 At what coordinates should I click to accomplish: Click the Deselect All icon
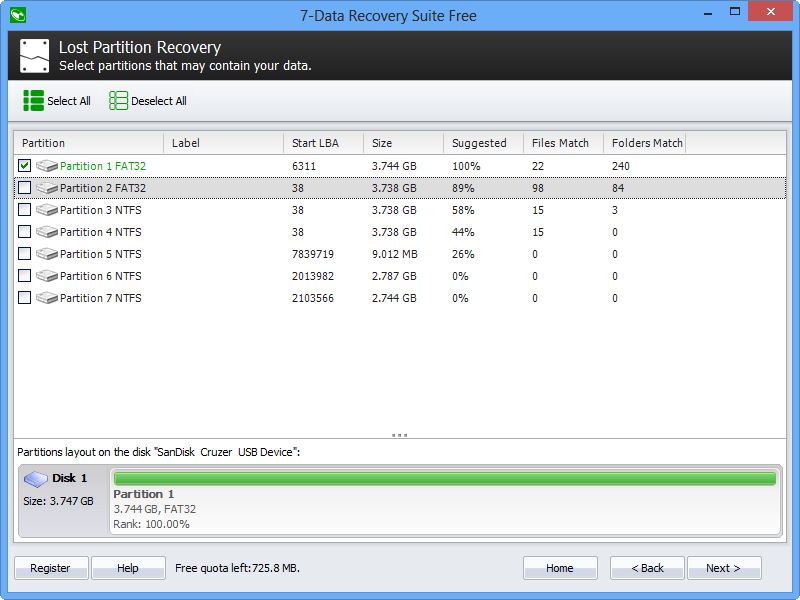[118, 101]
